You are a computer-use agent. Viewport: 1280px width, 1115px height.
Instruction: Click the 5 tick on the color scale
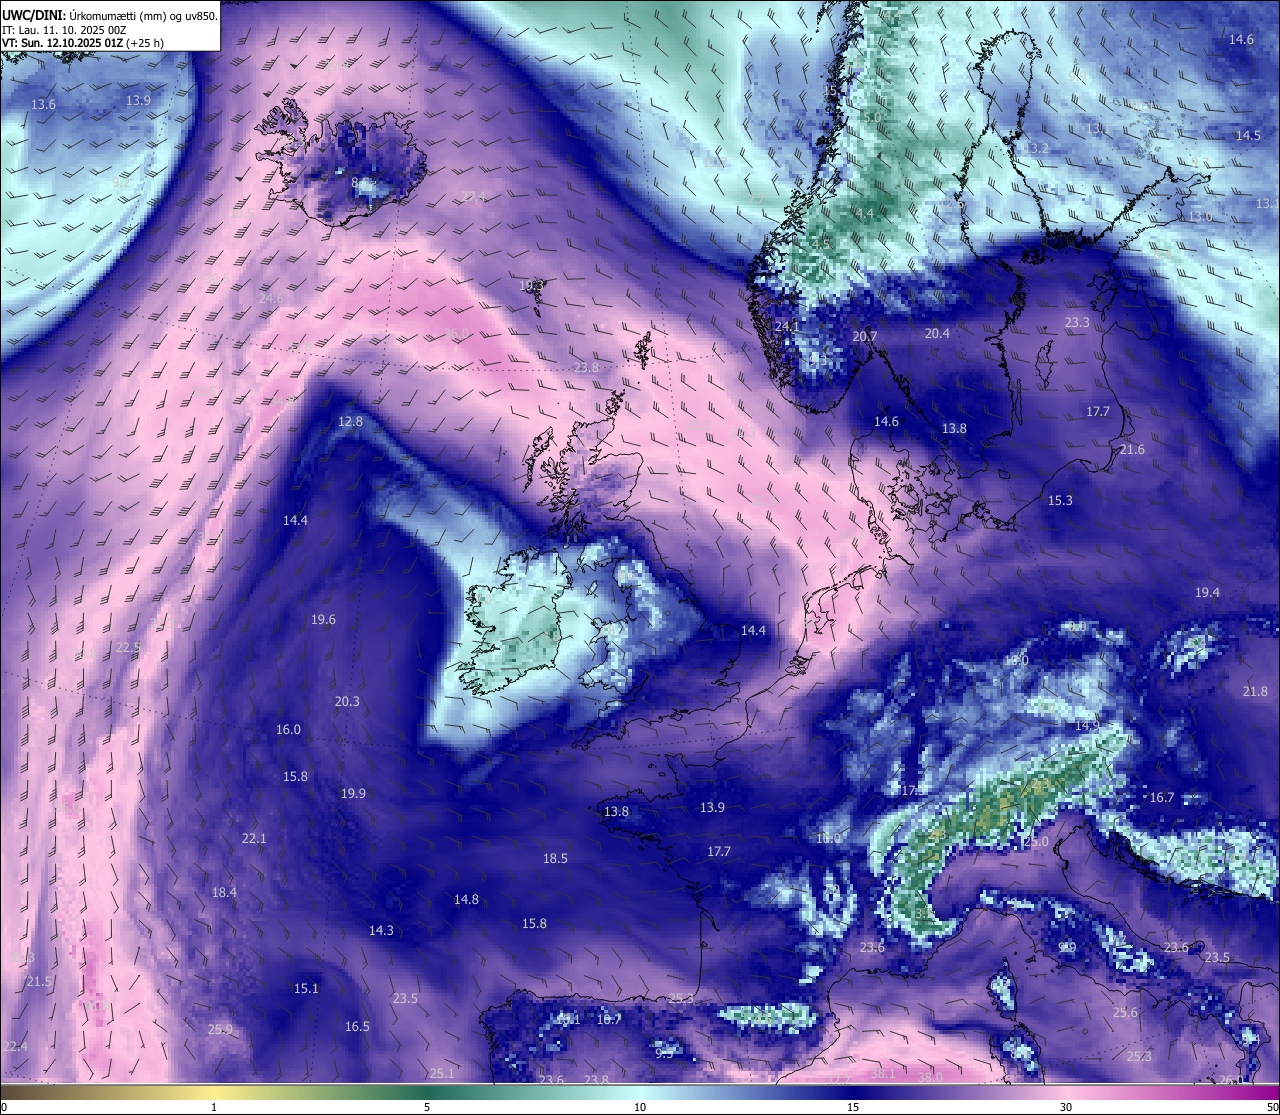(427, 1107)
